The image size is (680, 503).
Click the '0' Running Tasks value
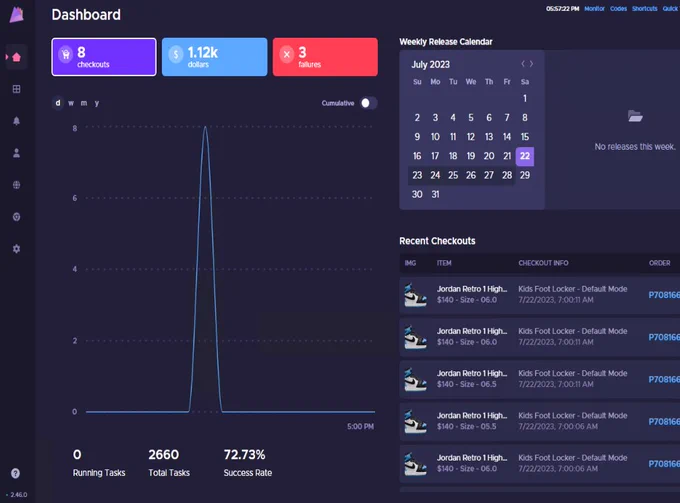pyautogui.click(x=77, y=454)
